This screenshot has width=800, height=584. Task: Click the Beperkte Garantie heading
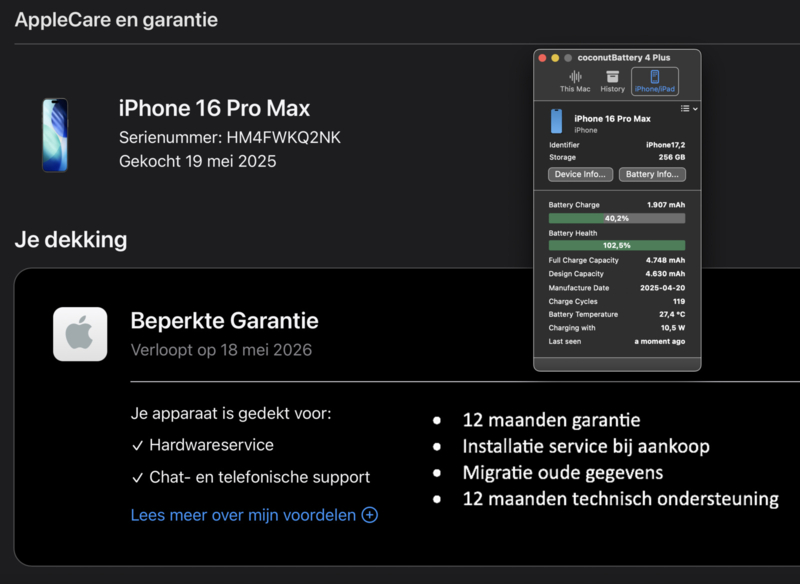(224, 321)
